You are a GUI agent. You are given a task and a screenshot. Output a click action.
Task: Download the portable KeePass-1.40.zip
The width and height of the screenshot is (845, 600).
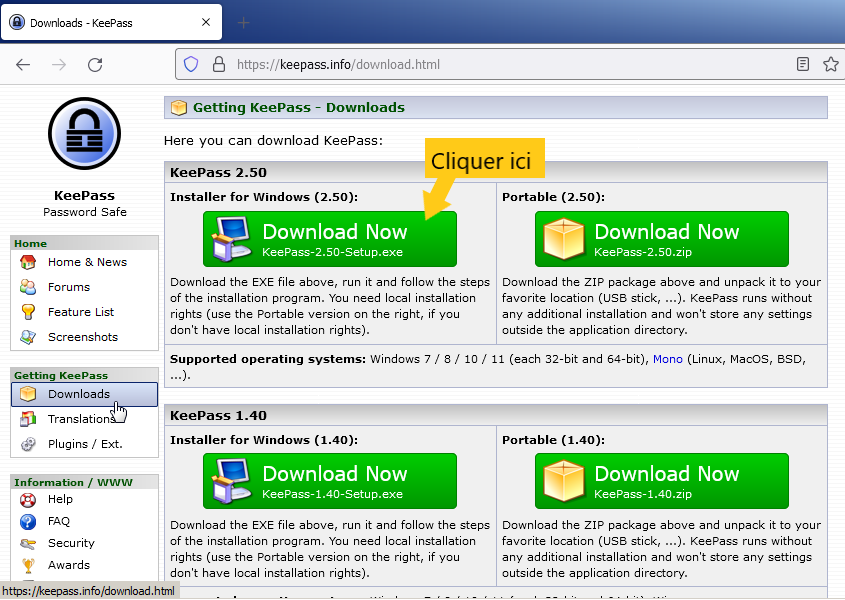(x=662, y=481)
